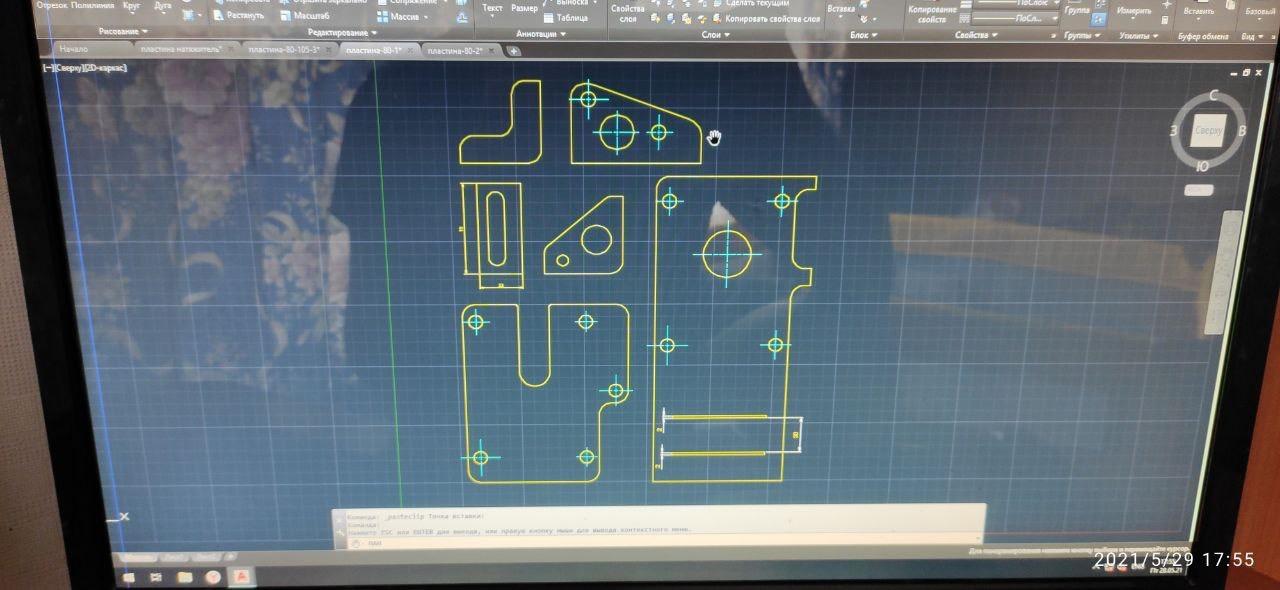
Task: Click Копирование свойств match properties
Action: point(933,14)
